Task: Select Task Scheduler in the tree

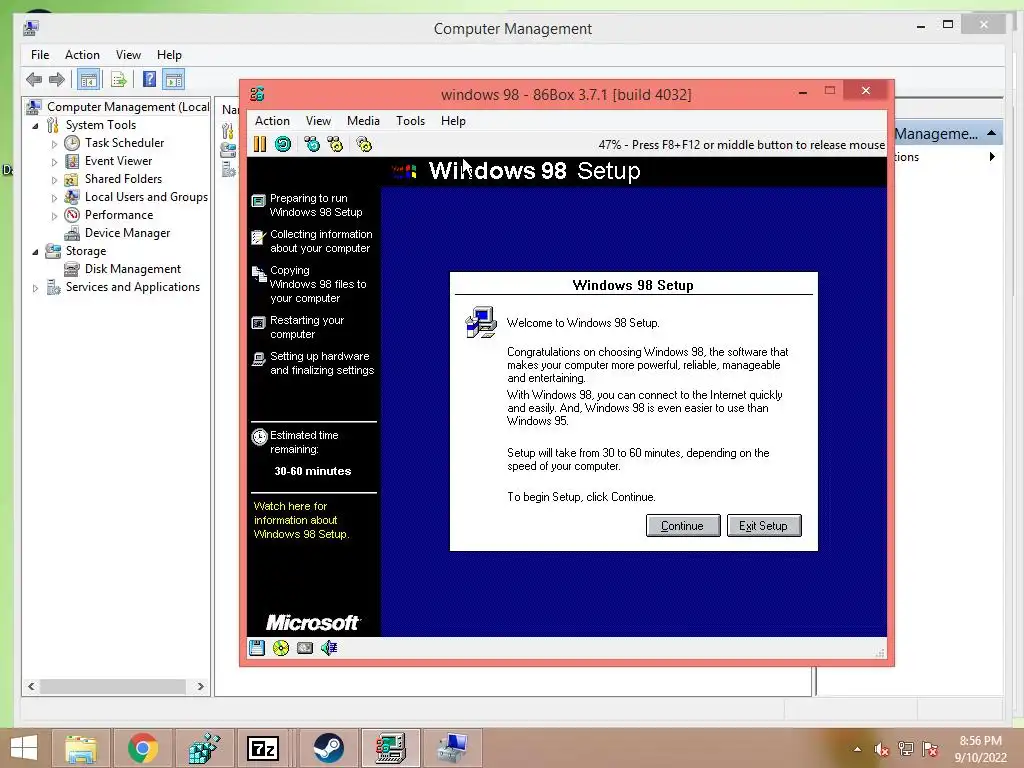Action: 124,143
